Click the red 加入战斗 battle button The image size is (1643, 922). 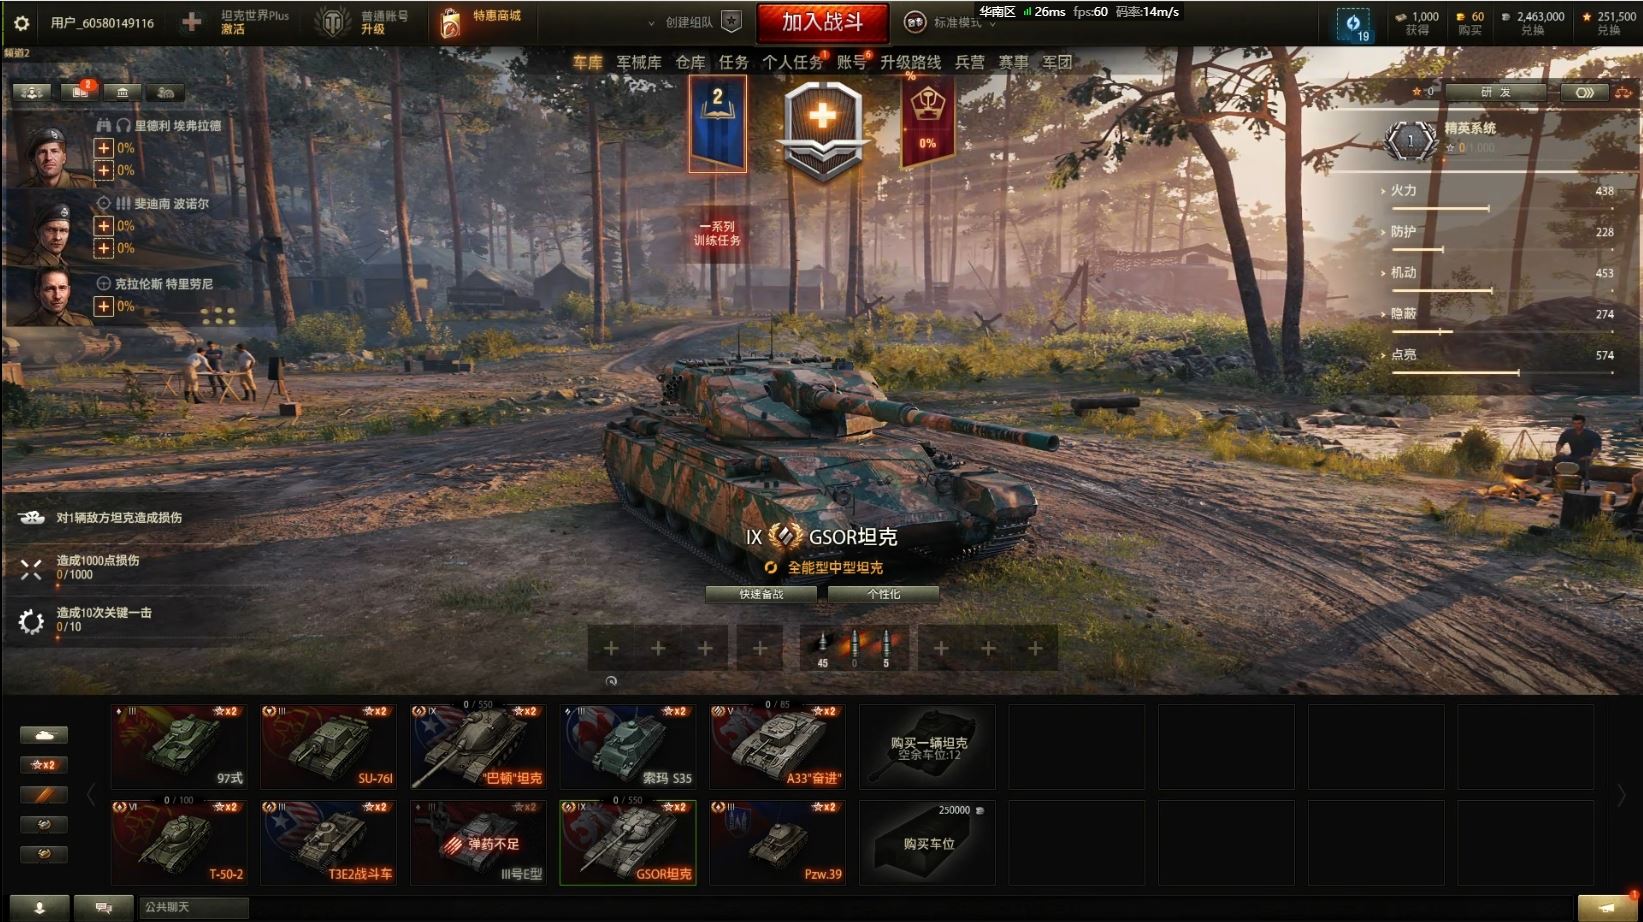tap(822, 22)
